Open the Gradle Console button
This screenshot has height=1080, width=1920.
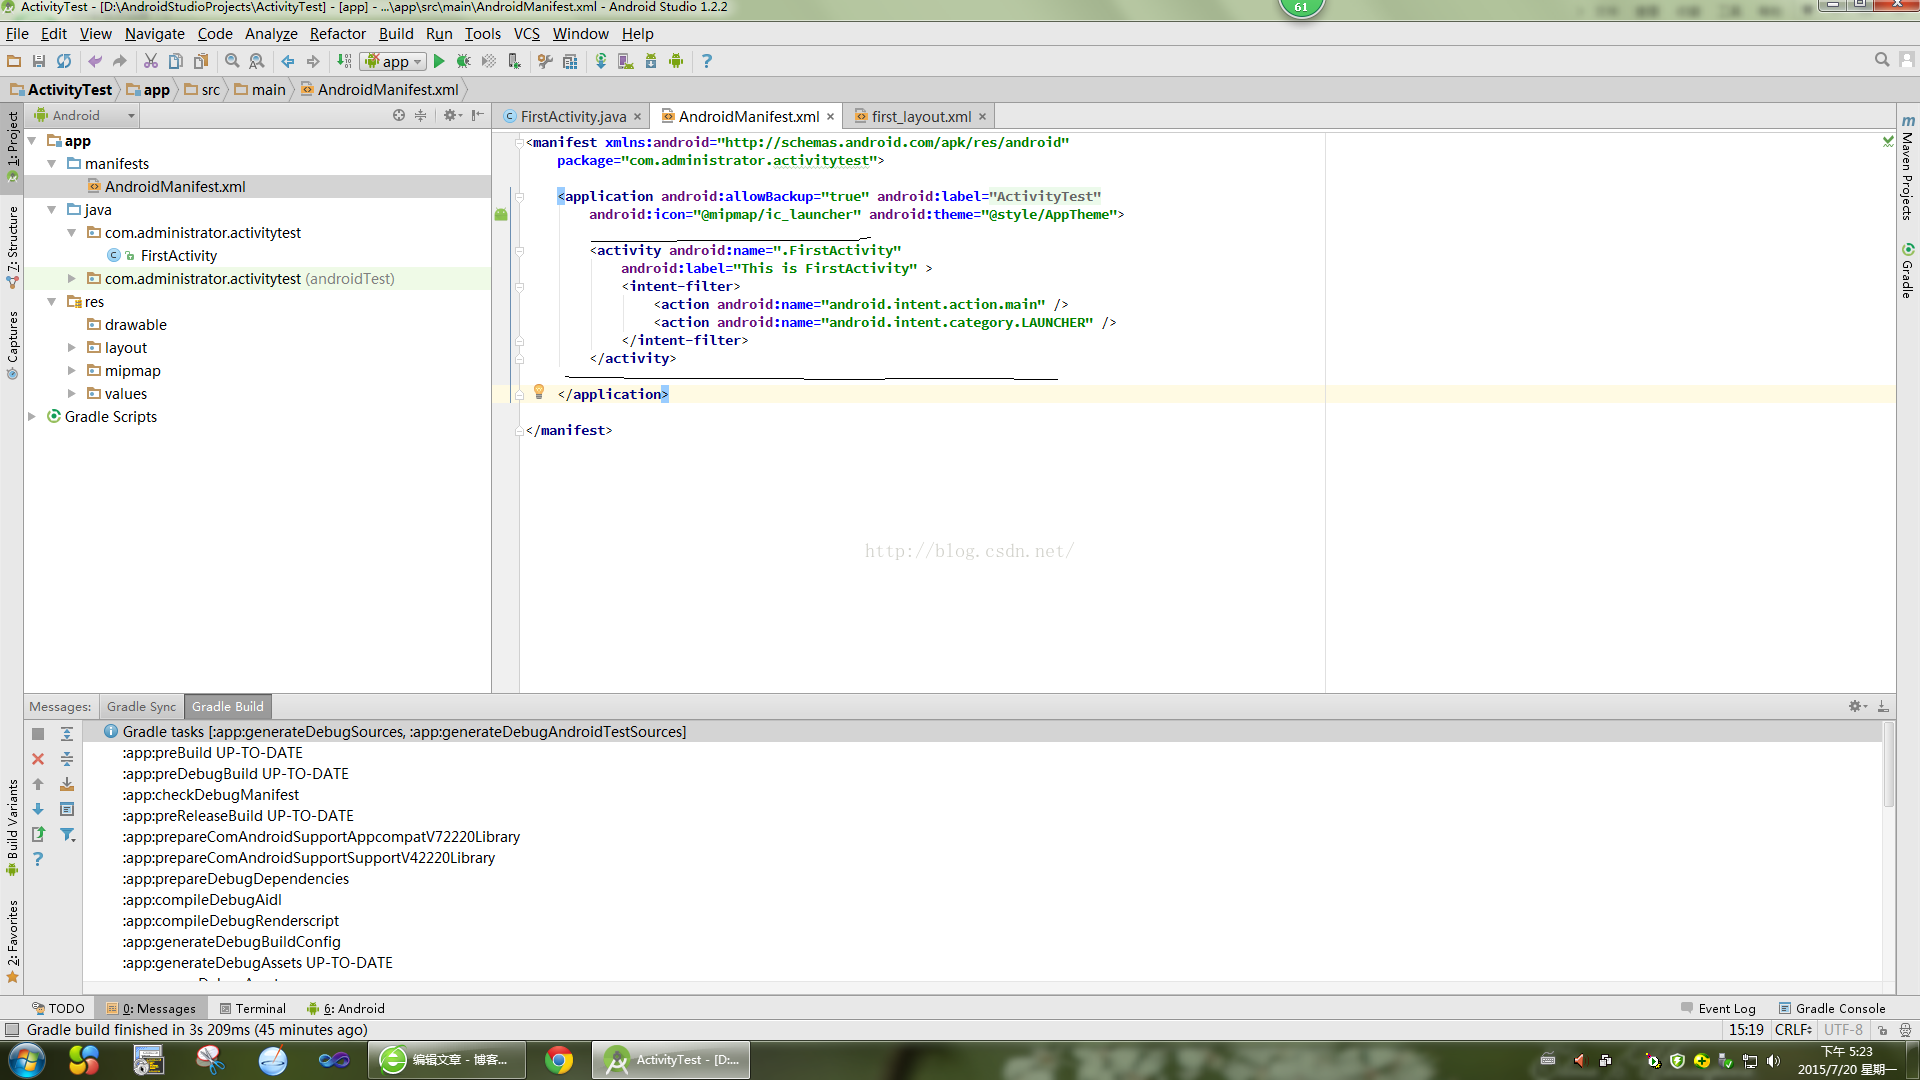pos(1832,1008)
